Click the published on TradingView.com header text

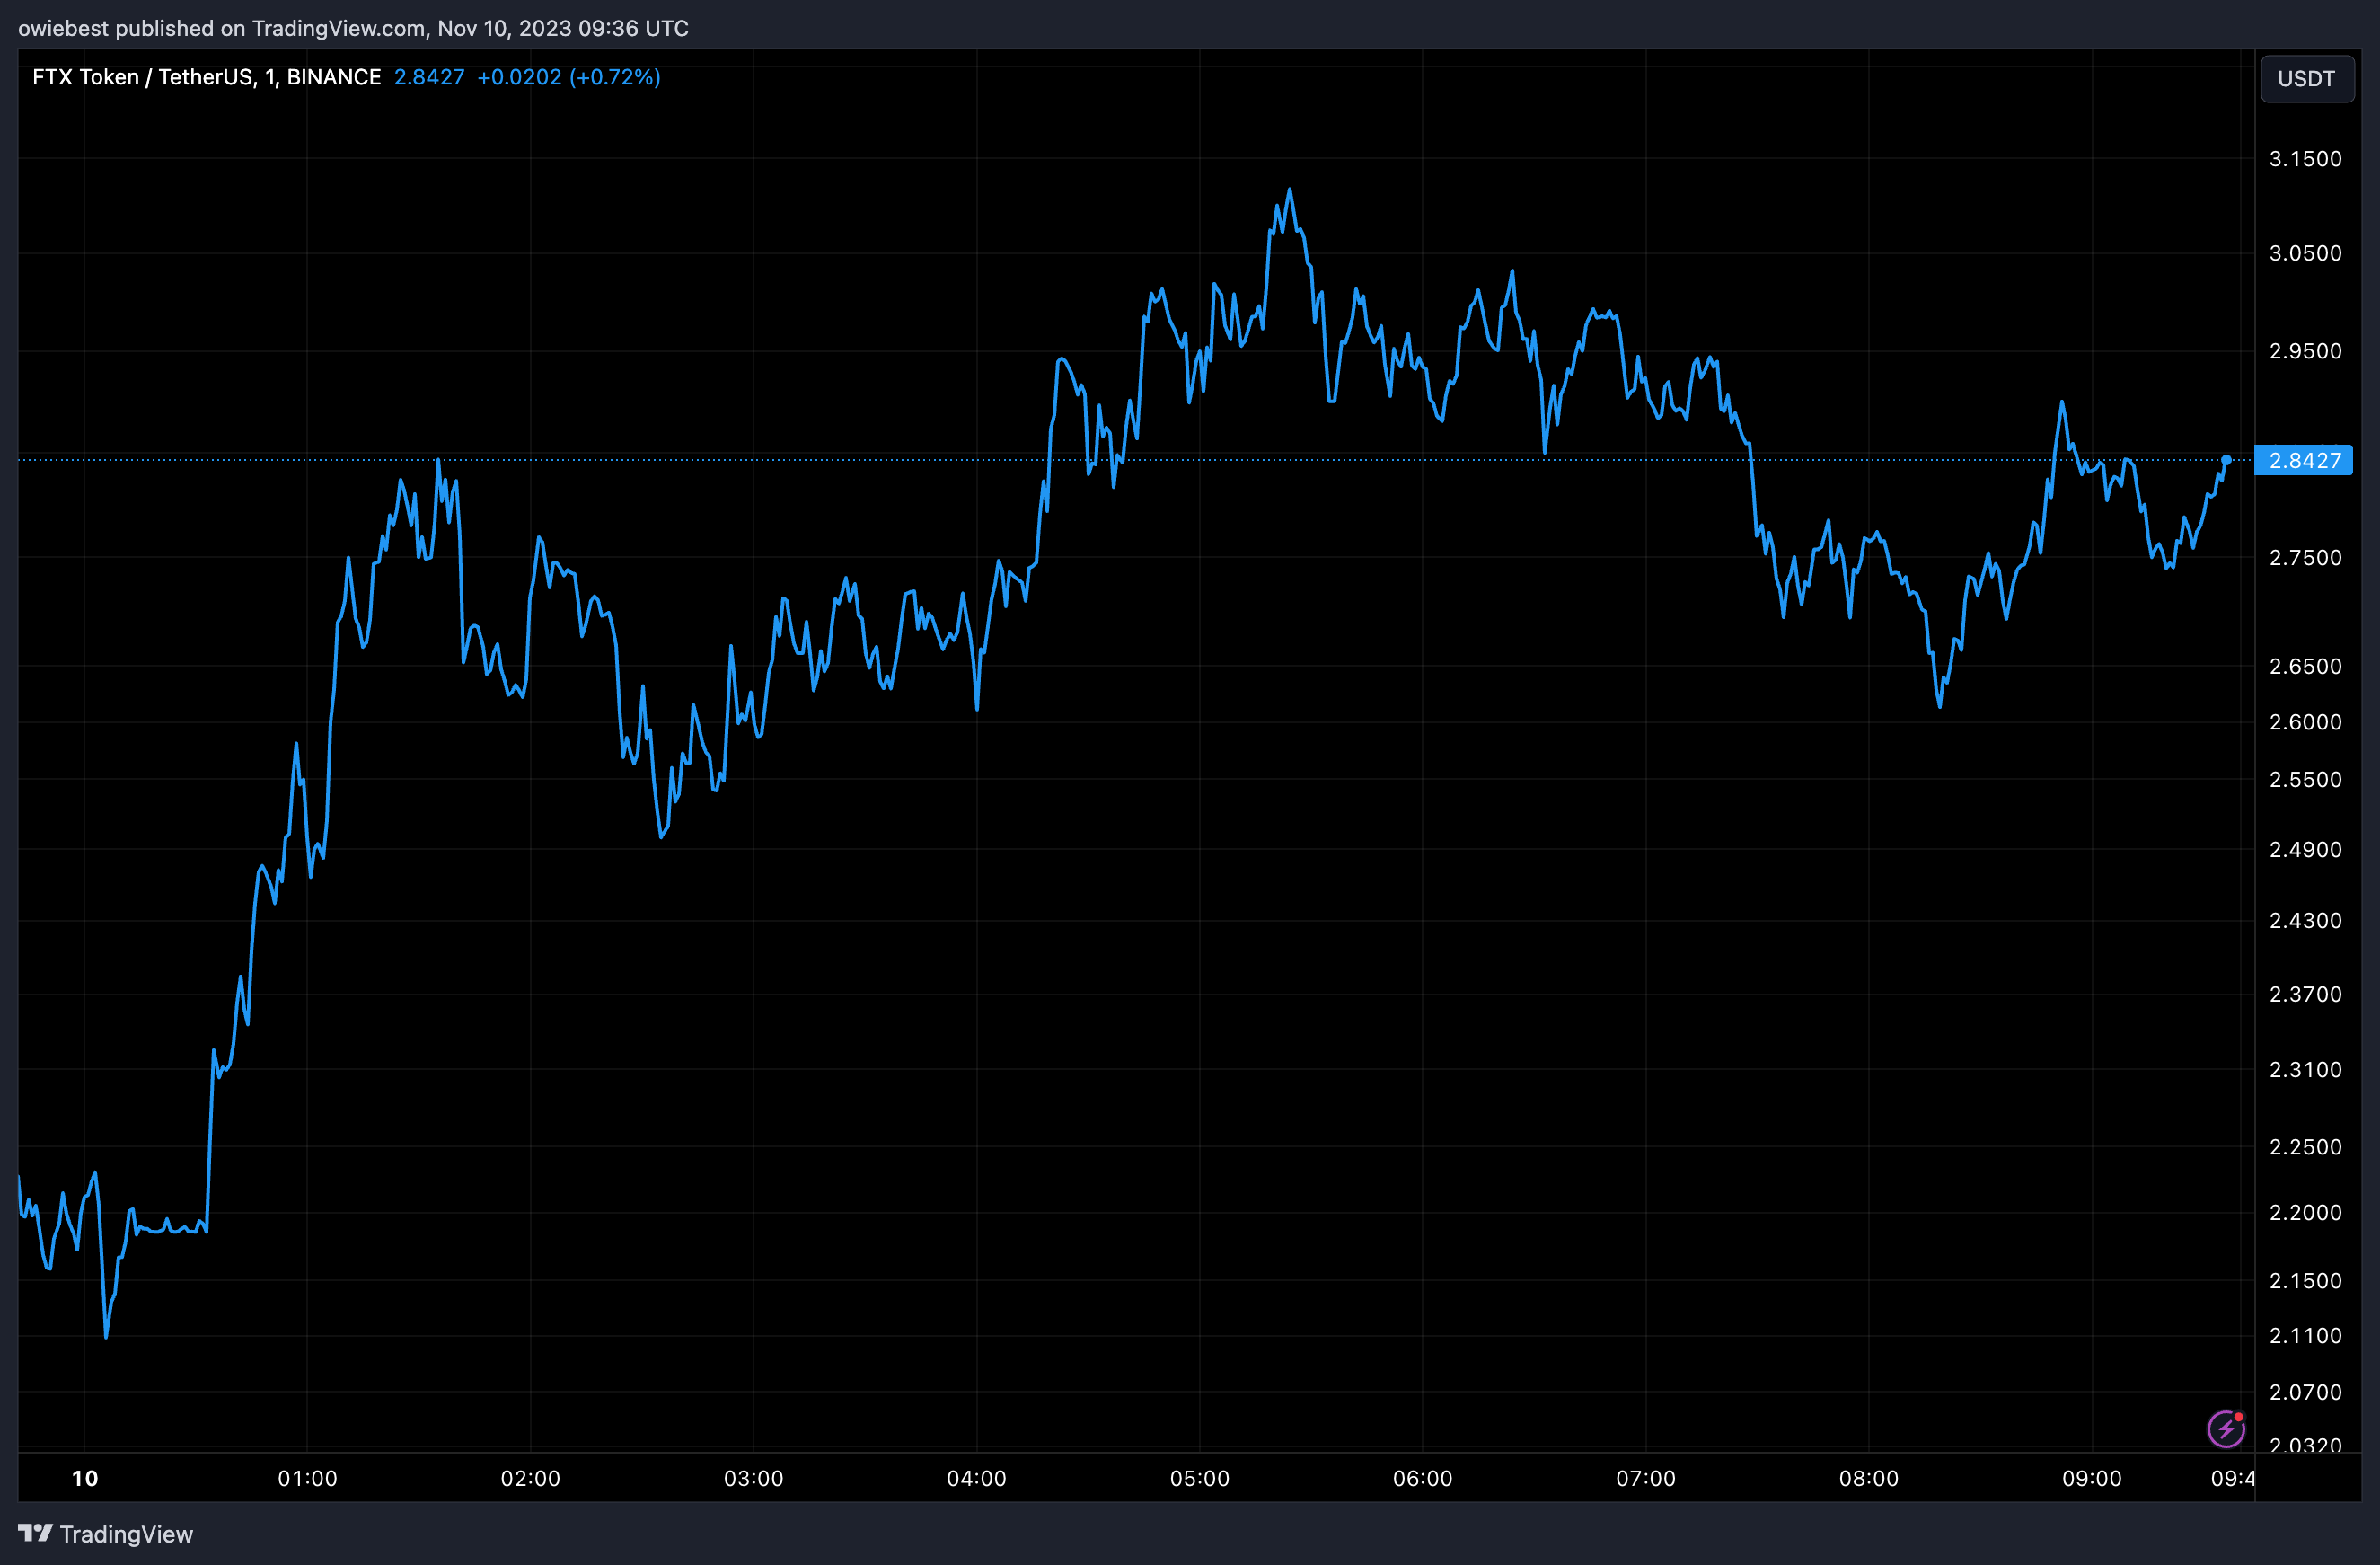(x=353, y=28)
